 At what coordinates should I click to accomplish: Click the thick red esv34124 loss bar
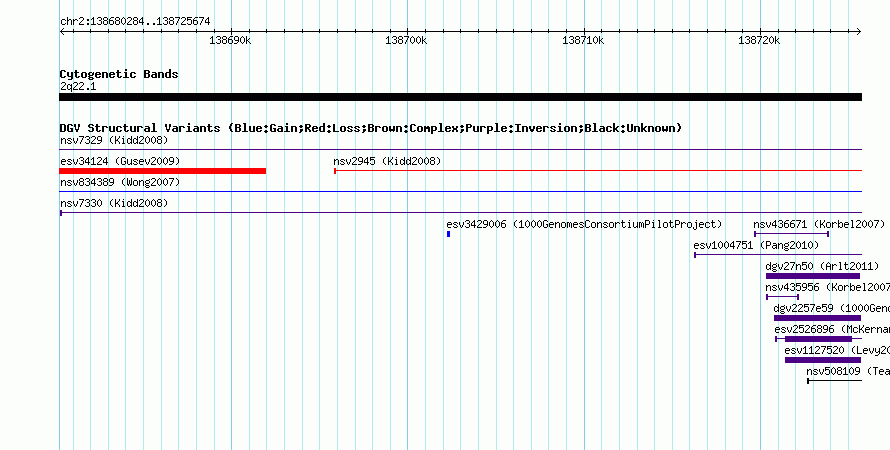point(162,171)
